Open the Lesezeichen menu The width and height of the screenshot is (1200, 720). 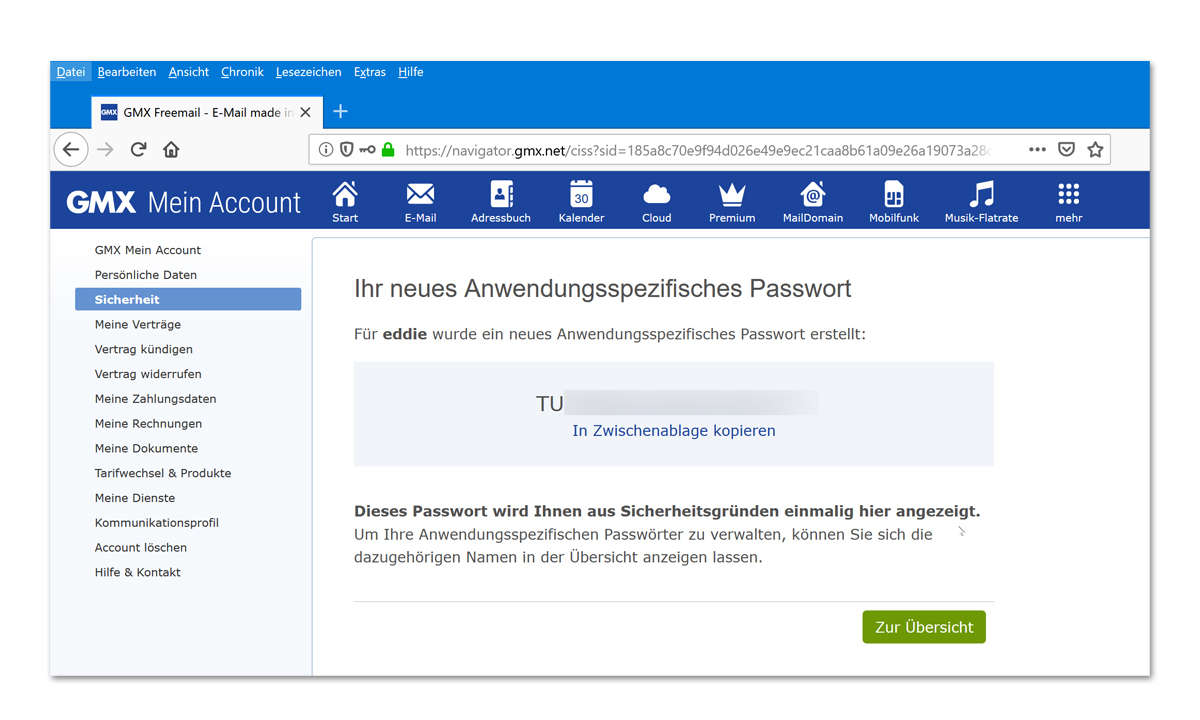click(x=309, y=72)
